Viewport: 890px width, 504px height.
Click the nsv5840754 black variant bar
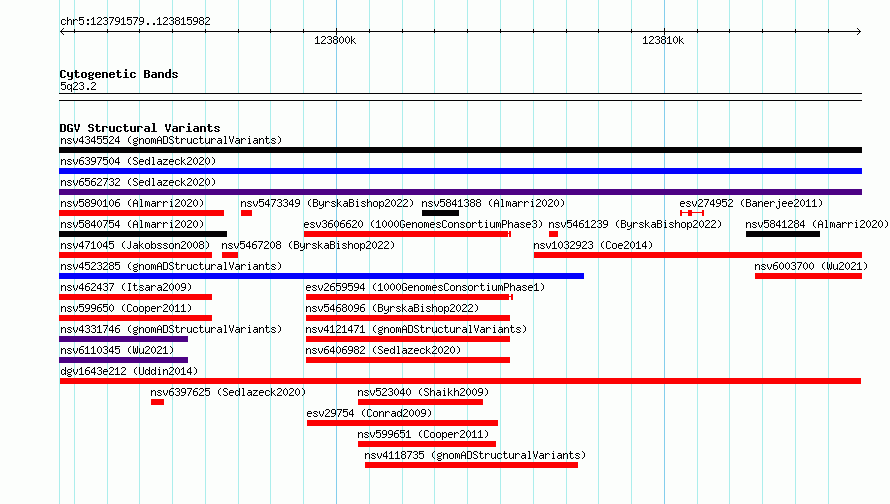[x=143, y=234]
